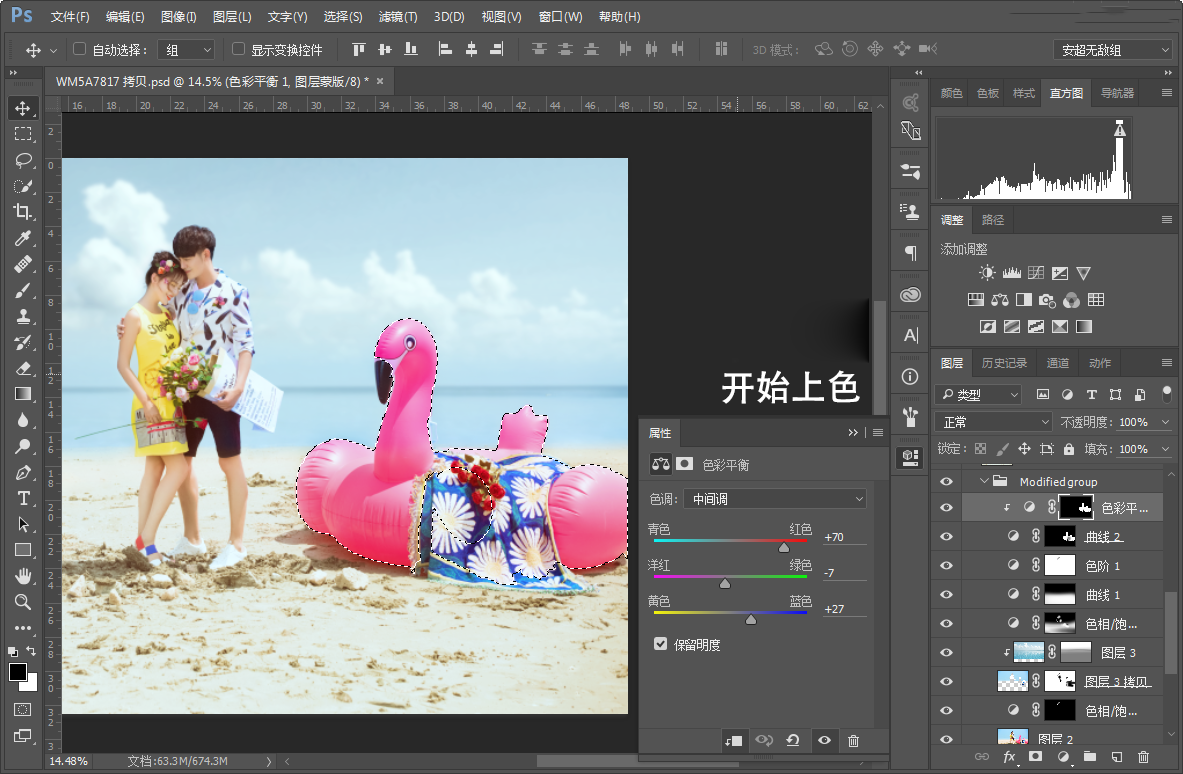Screen dimensions: 1183x774
Task: Switch to the 导航器 tab
Action: coord(1117,93)
